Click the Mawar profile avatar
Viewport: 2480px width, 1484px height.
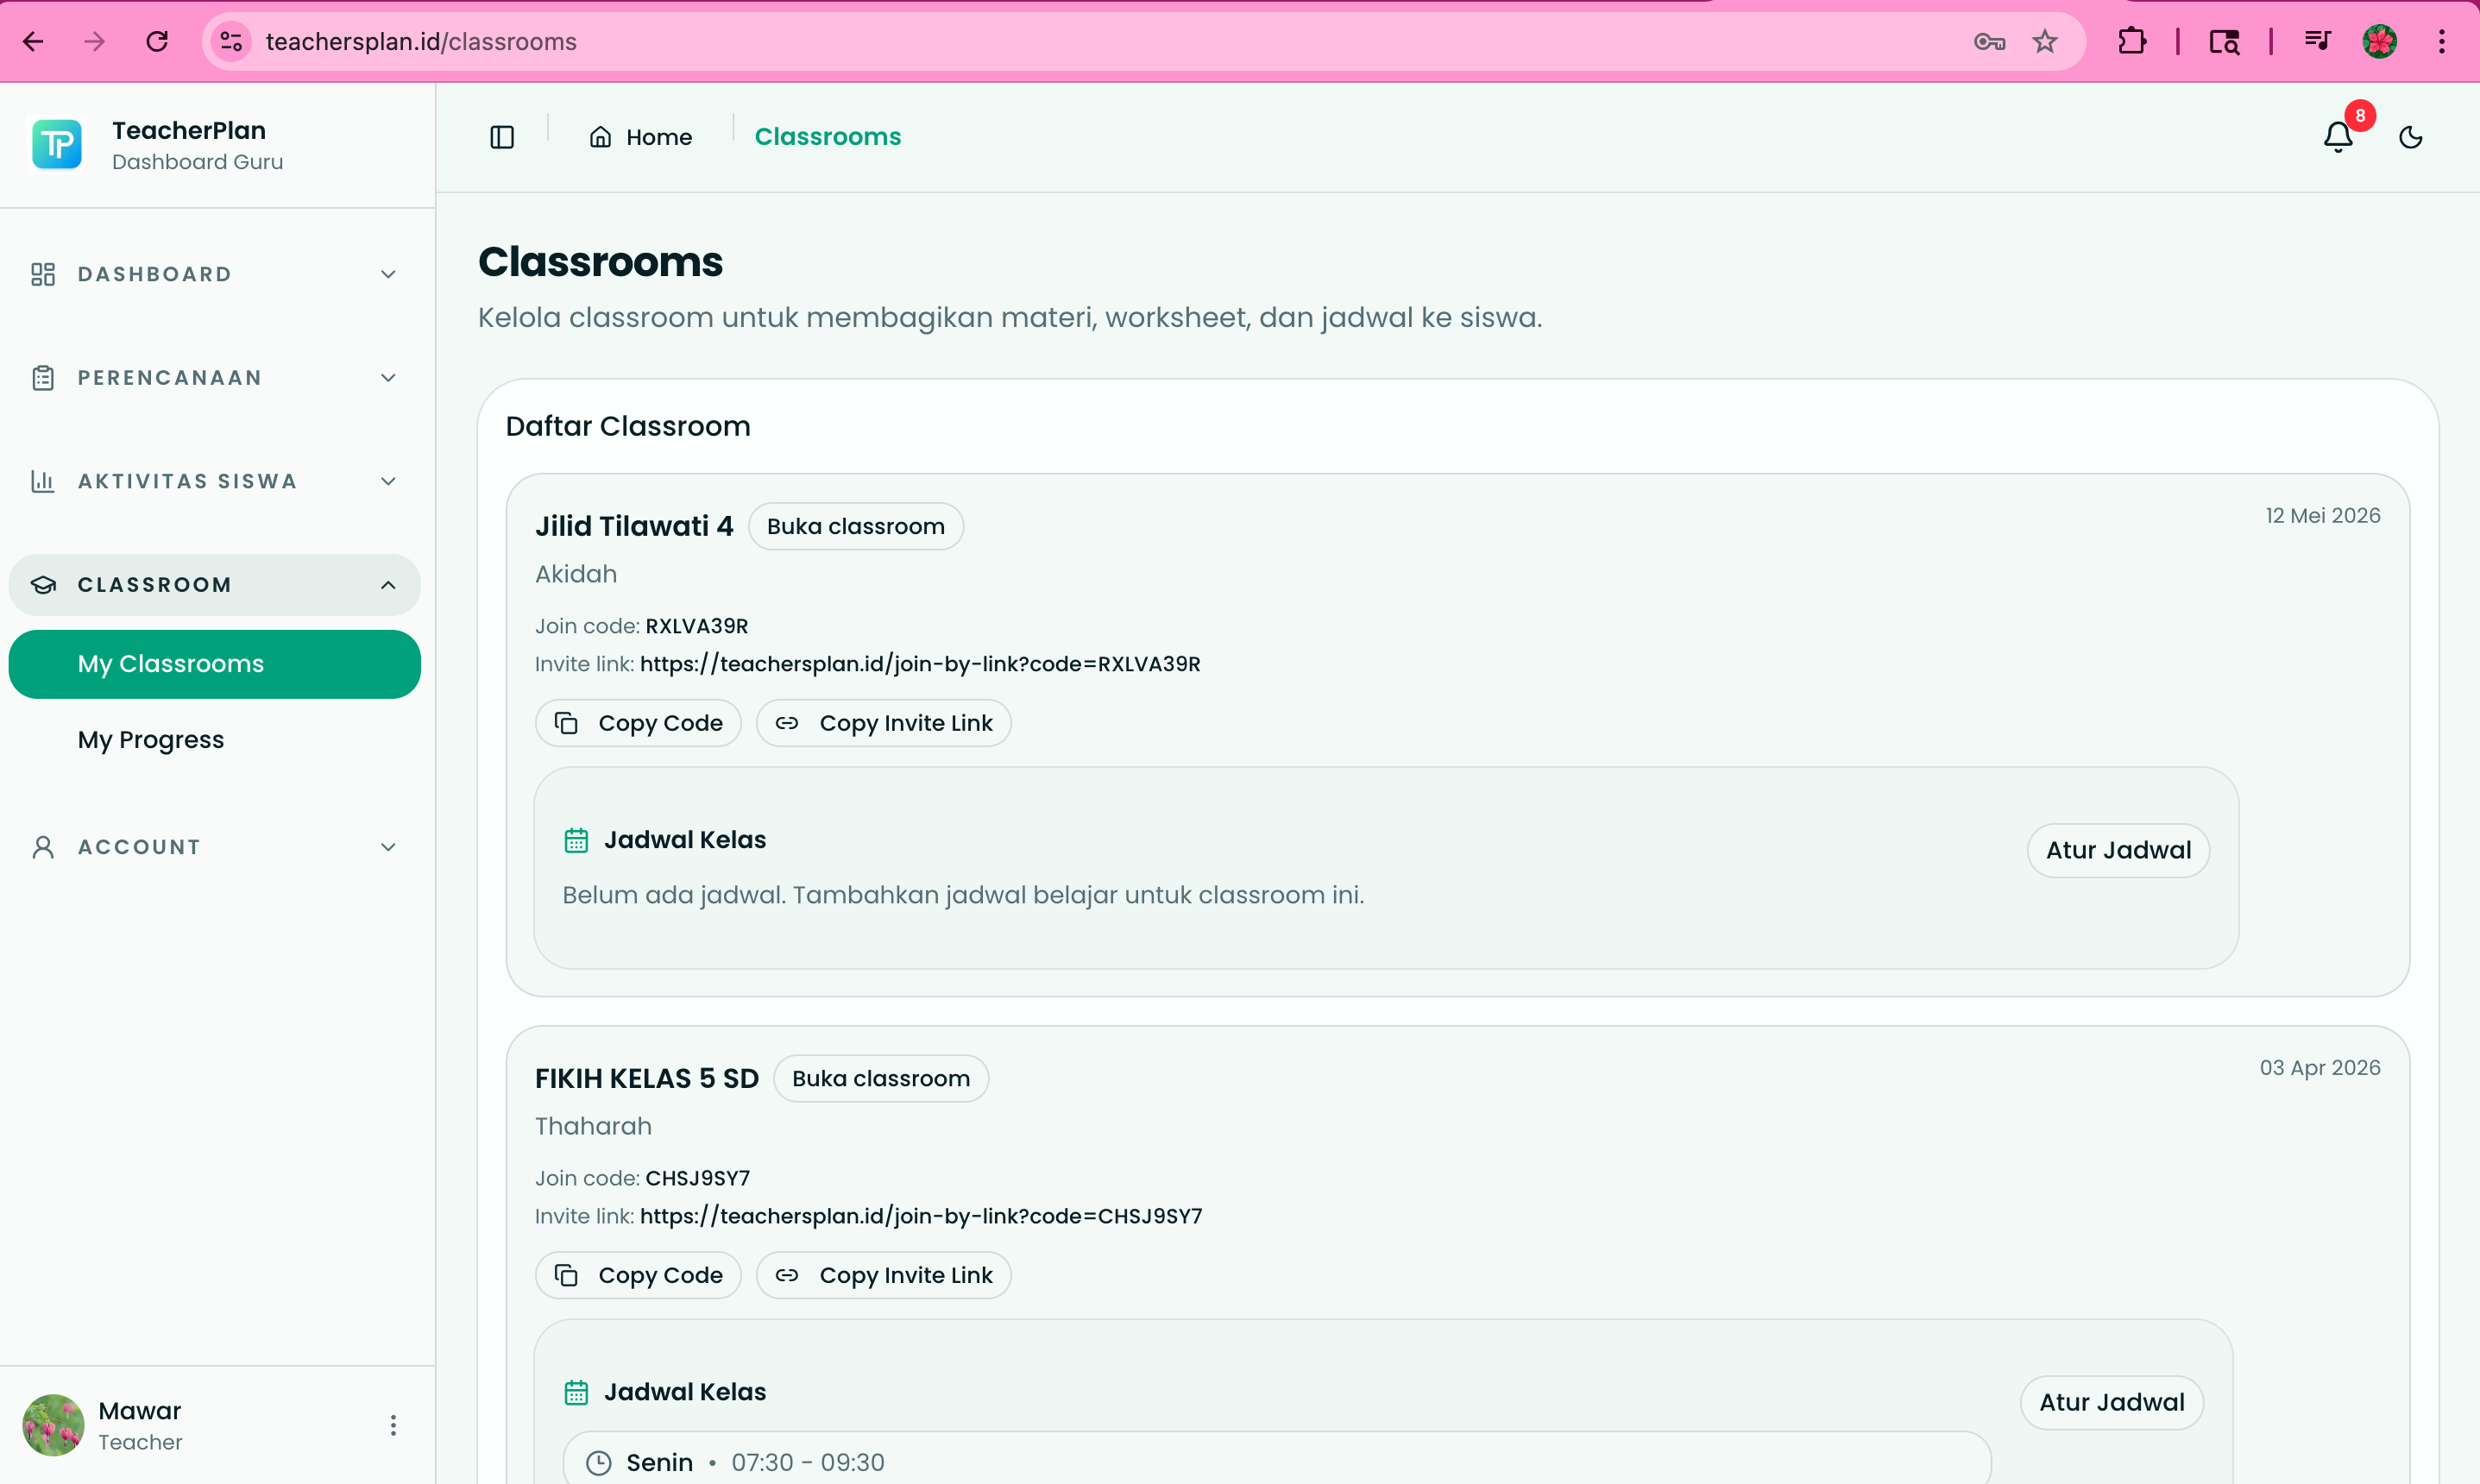[53, 1425]
